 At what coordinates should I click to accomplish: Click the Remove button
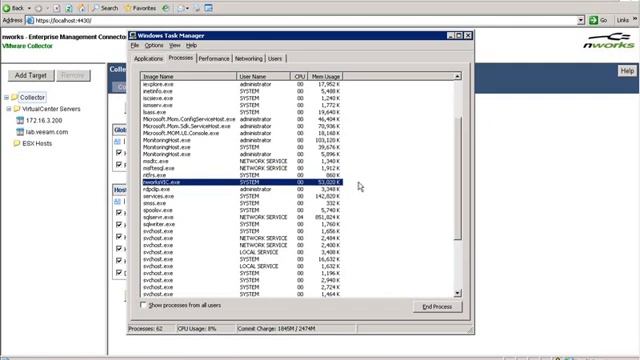73,76
